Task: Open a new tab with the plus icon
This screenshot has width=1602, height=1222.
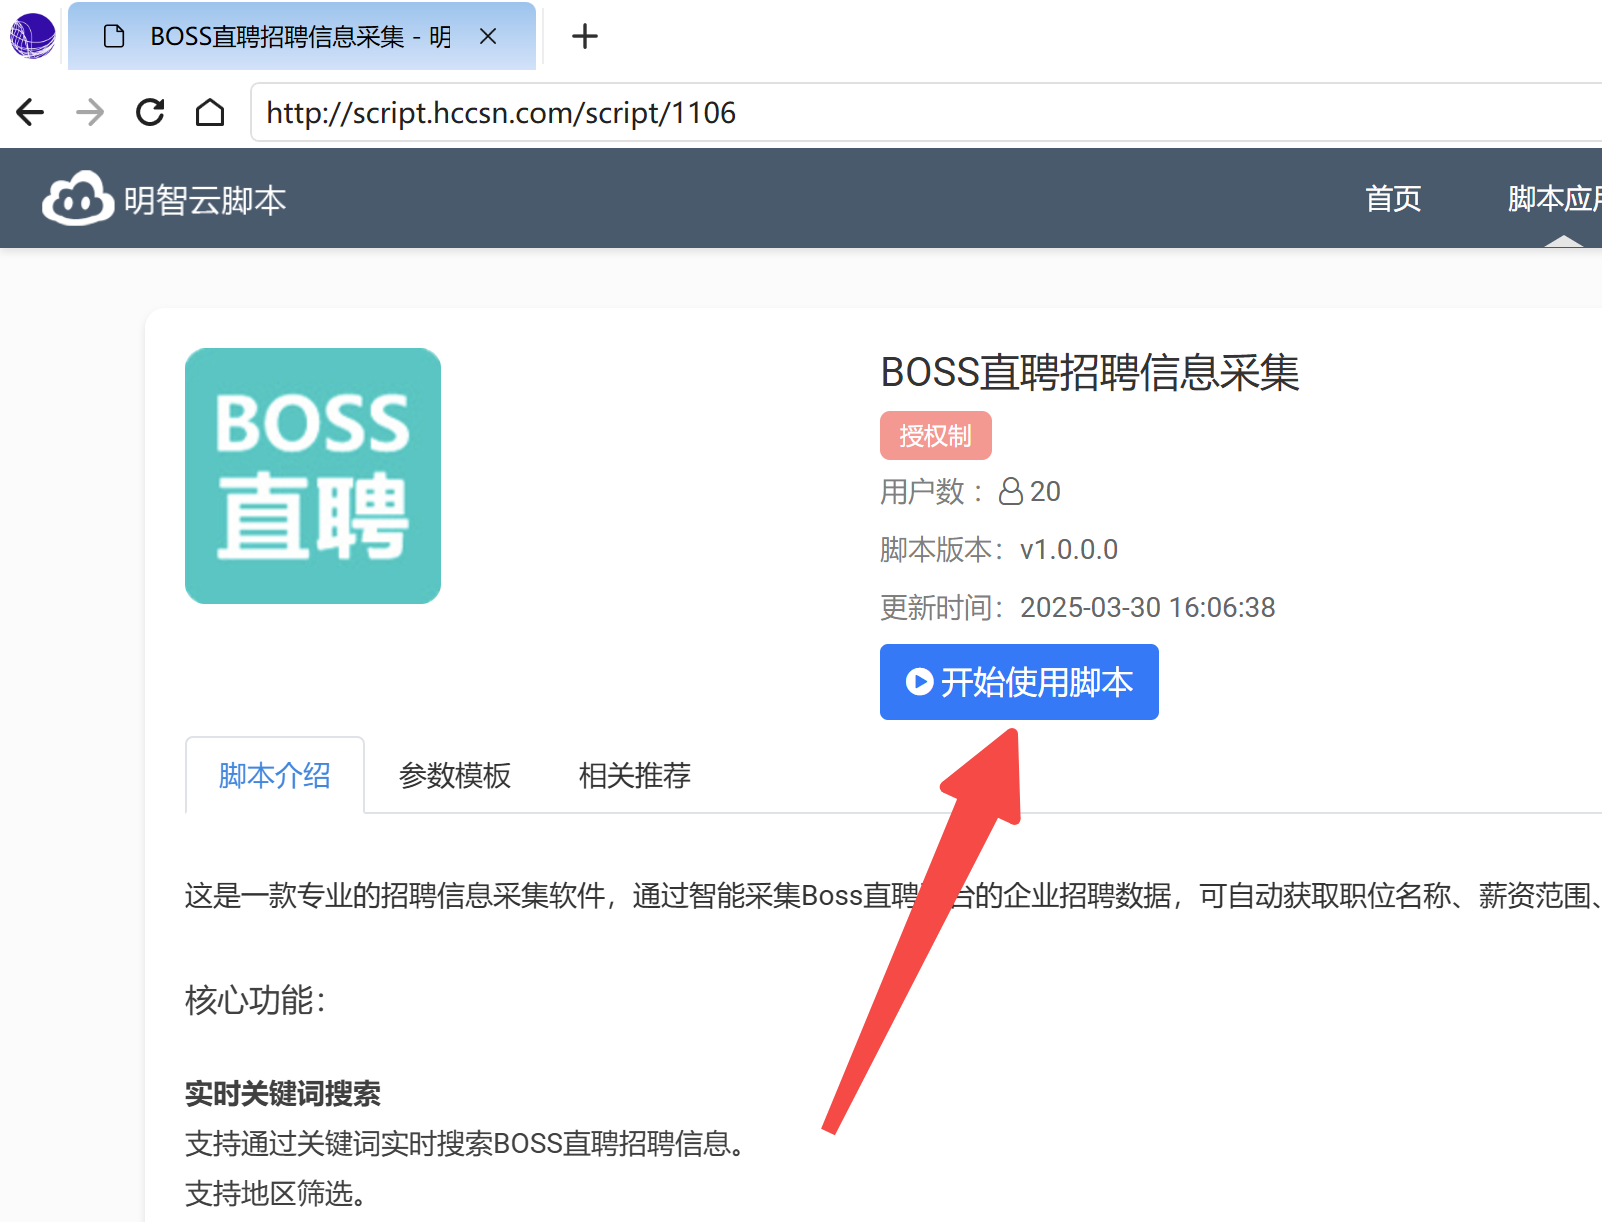Action: pos(584,37)
